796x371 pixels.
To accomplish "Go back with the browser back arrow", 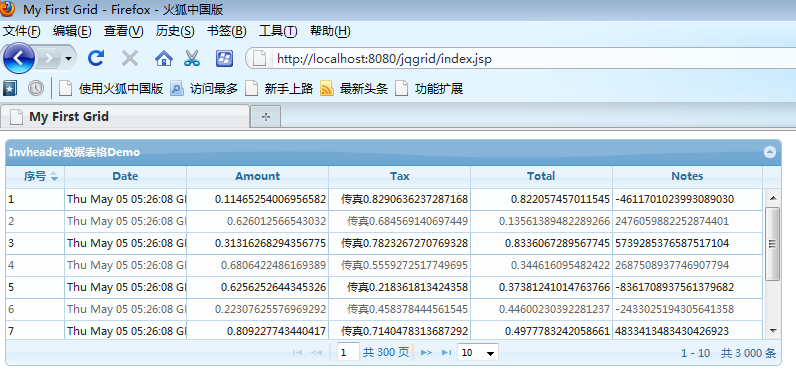I will point(18,59).
